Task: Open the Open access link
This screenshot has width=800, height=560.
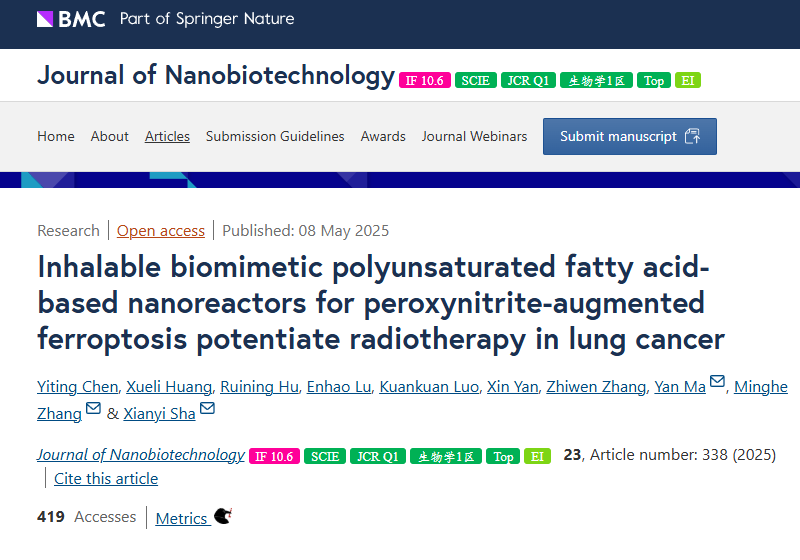Action: [x=161, y=231]
